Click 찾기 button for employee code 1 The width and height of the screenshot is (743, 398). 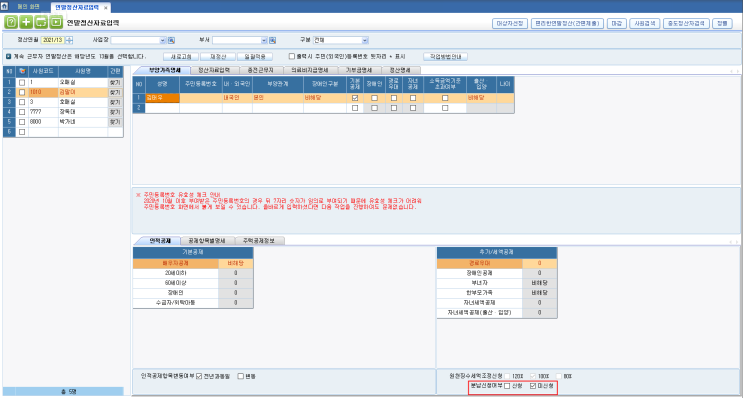[115, 82]
